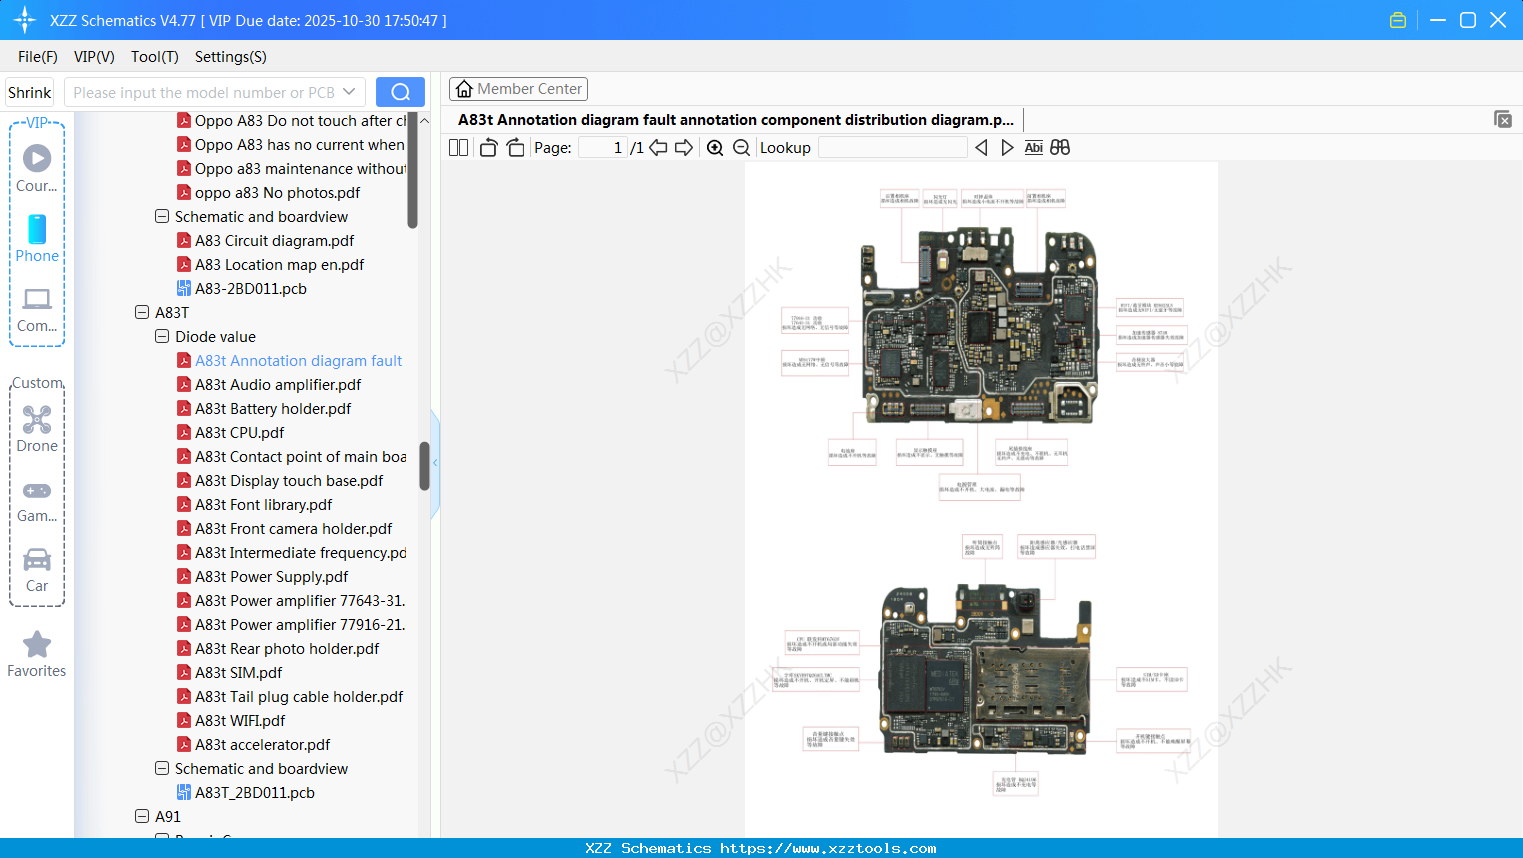Image resolution: width=1523 pixels, height=858 pixels.
Task: Open the Drone schematics category
Action: [x=37, y=427]
